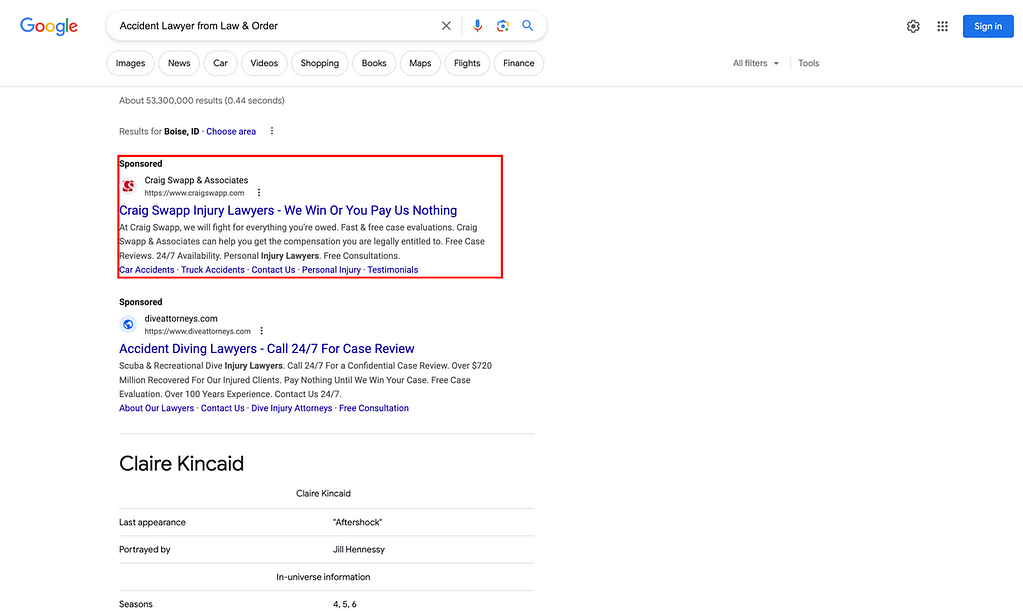Click the Choose area link
1023x611 pixels.
coord(231,131)
